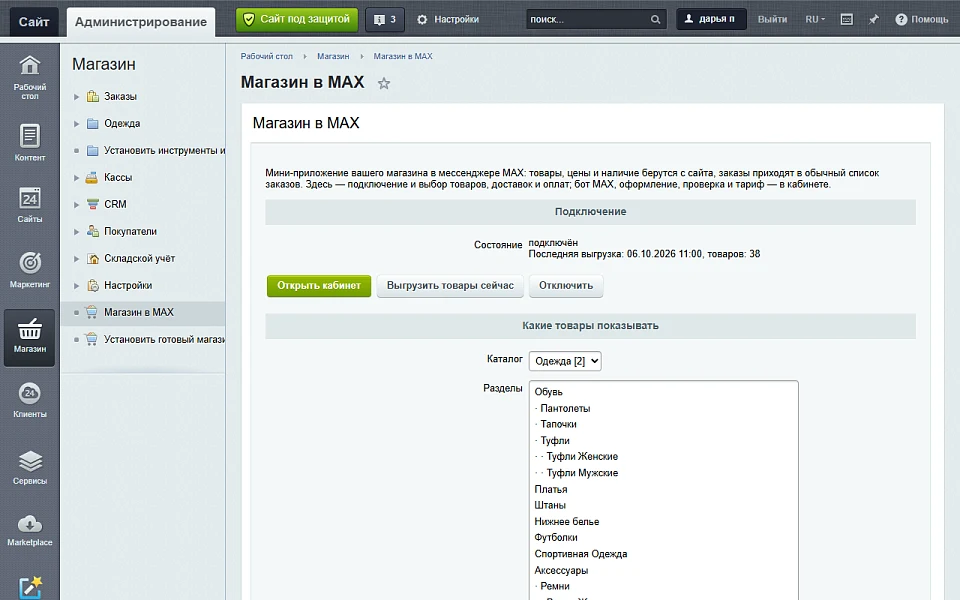Open the RU language dropdown
Screen dimensions: 960x600
point(815,20)
